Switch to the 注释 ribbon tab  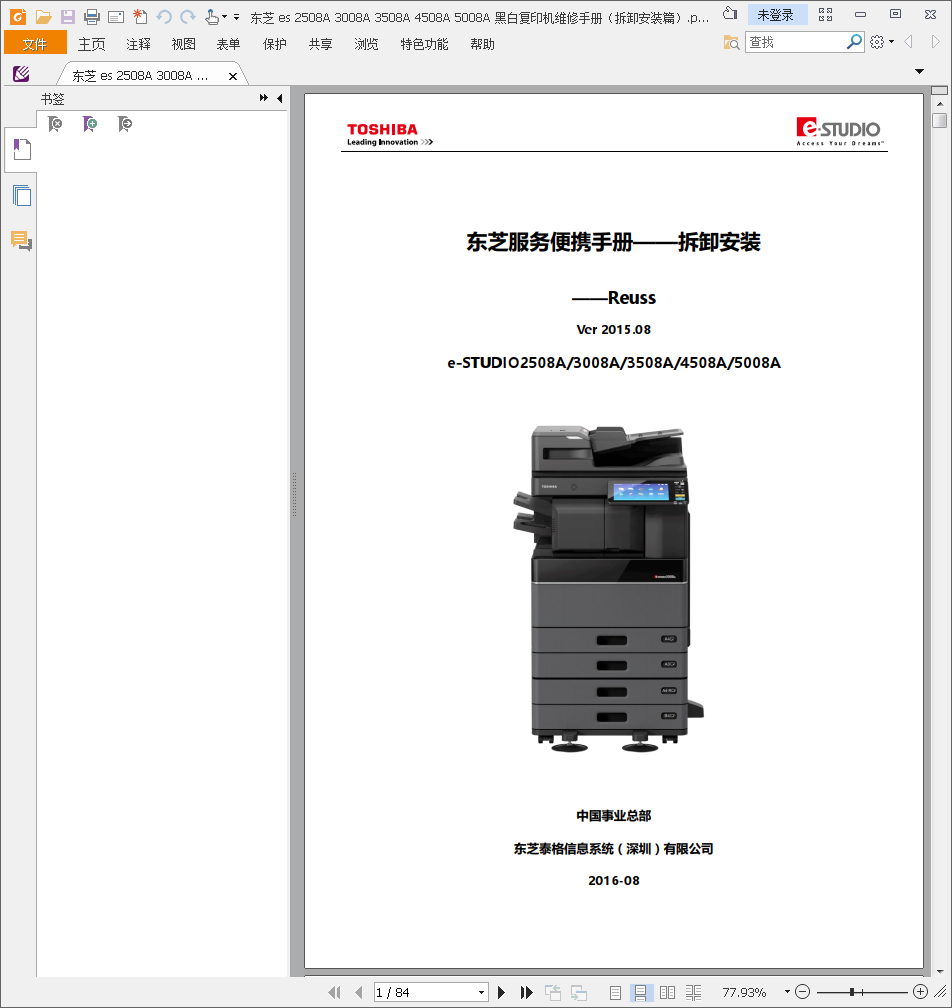[x=138, y=44]
